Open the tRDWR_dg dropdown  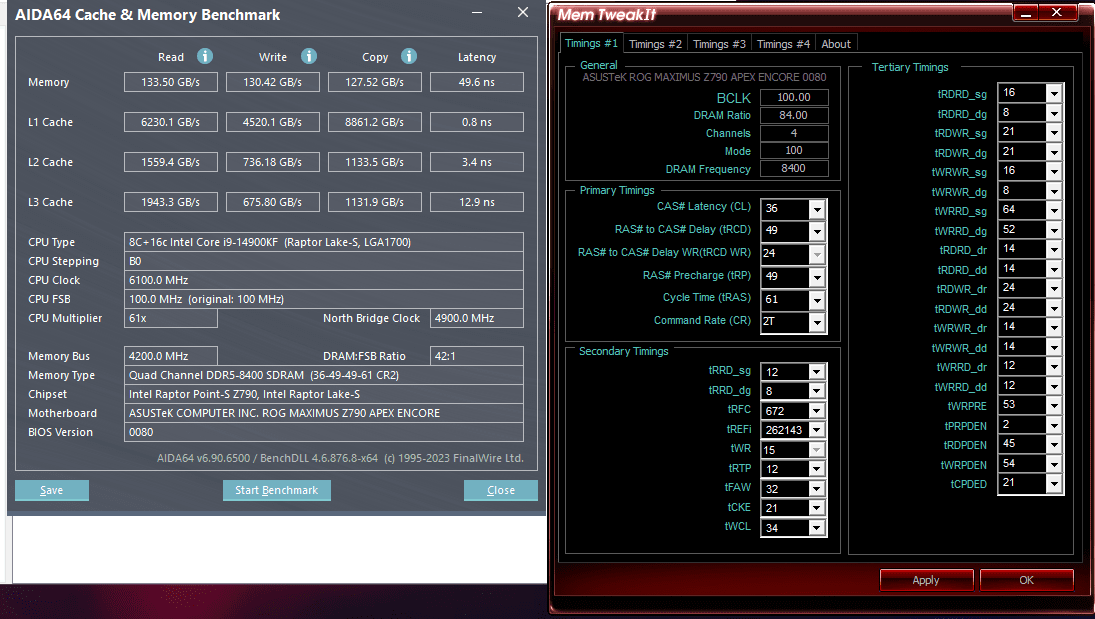1054,152
